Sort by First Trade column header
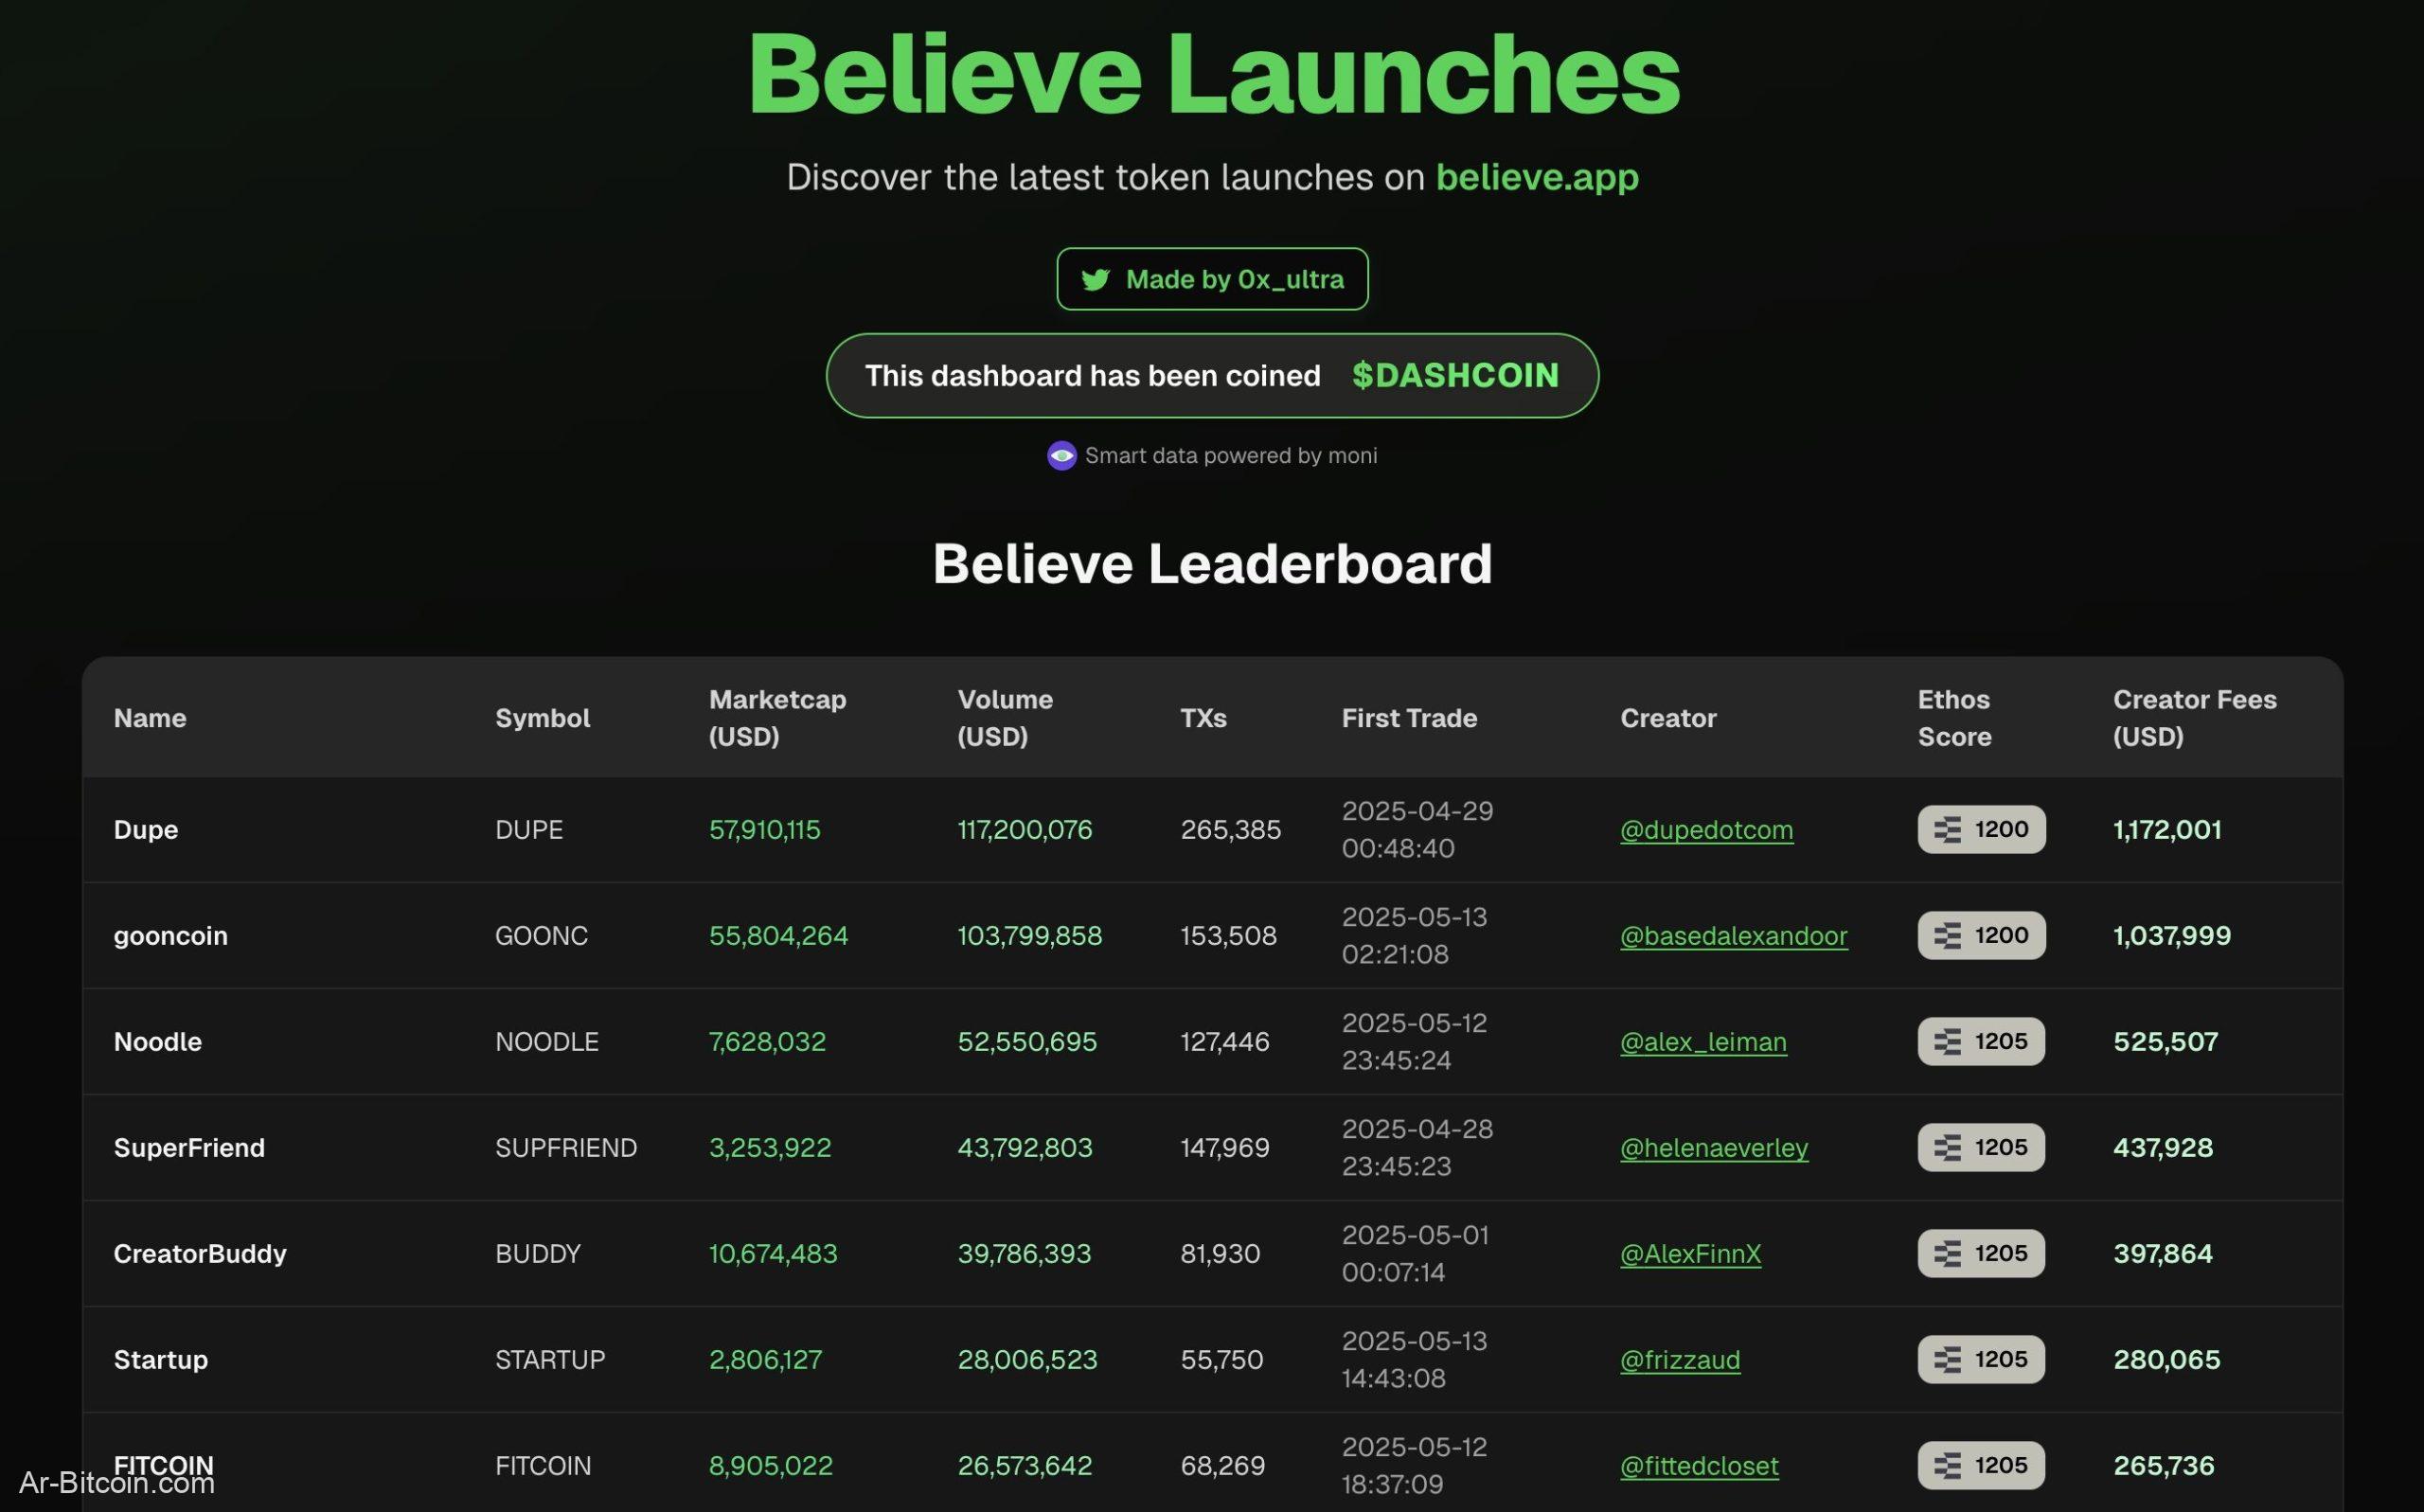2424x1512 pixels. pos(1409,718)
